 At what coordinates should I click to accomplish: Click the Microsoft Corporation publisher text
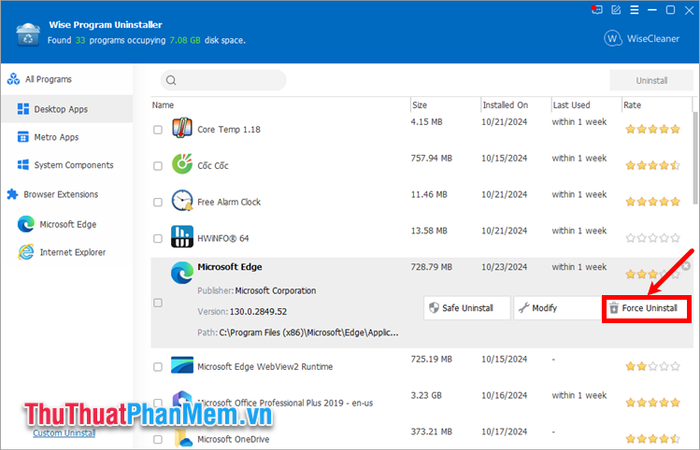coord(275,291)
